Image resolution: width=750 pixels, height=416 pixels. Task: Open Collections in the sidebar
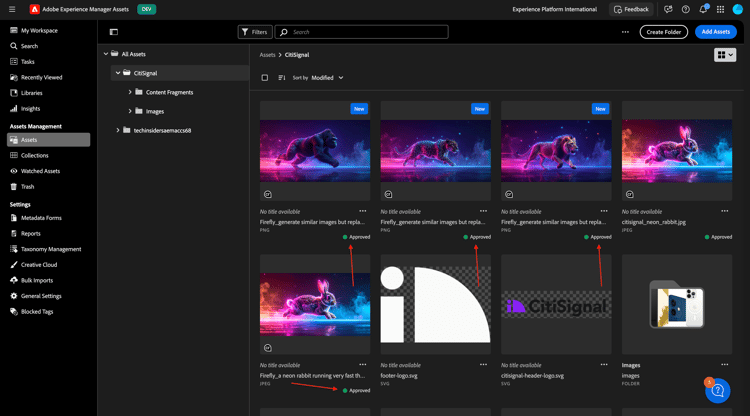click(x=35, y=155)
